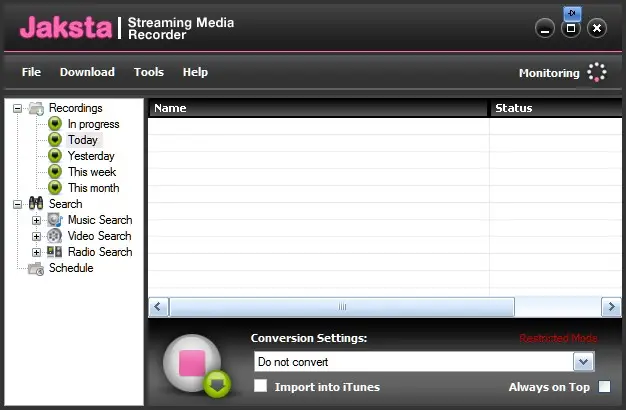
Task: Expand the Music Search node
Action: point(36,220)
